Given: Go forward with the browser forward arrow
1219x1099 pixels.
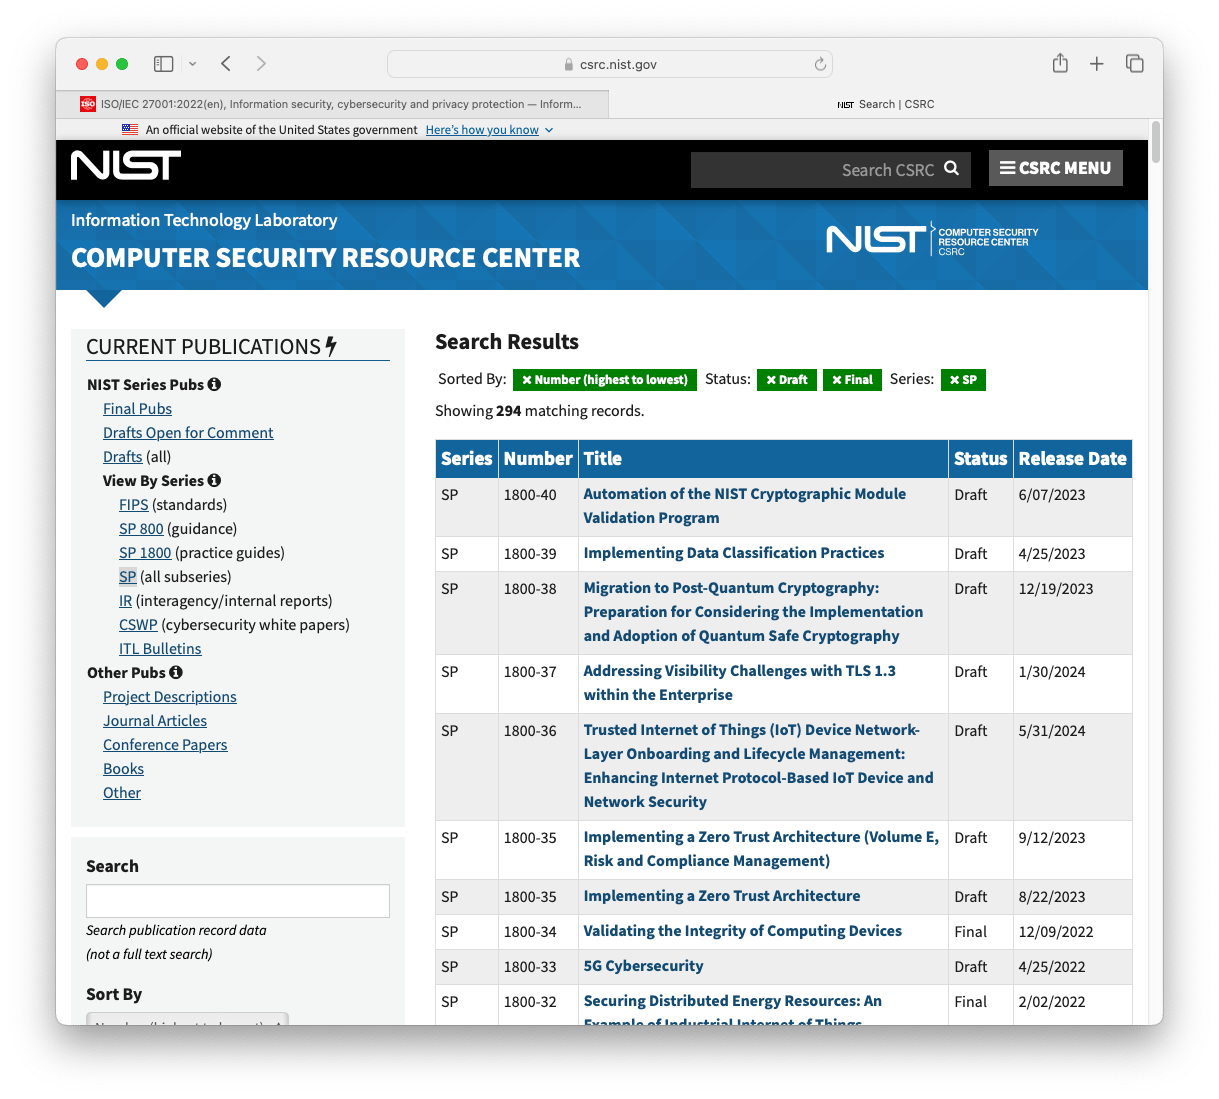Looking at the screenshot, I should click(x=261, y=64).
